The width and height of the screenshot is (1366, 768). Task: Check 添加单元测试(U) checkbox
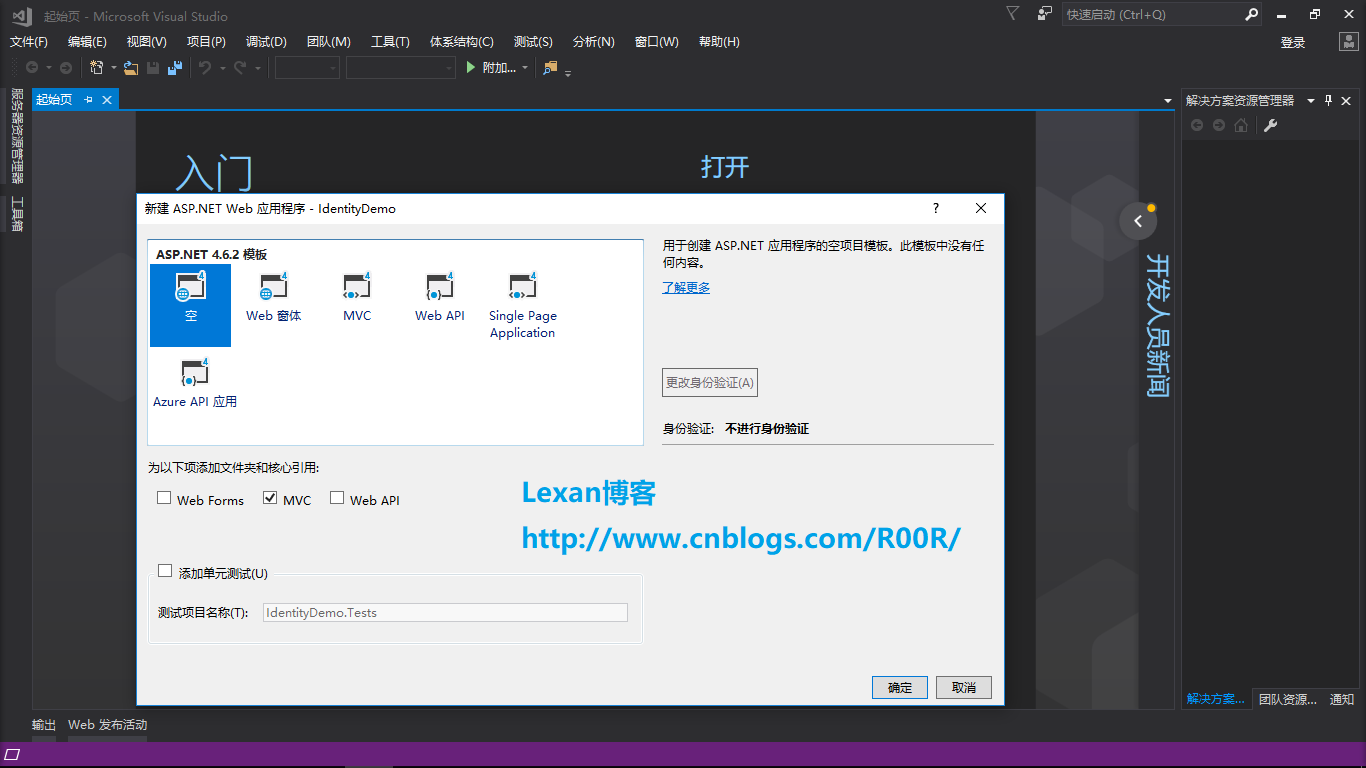166,571
